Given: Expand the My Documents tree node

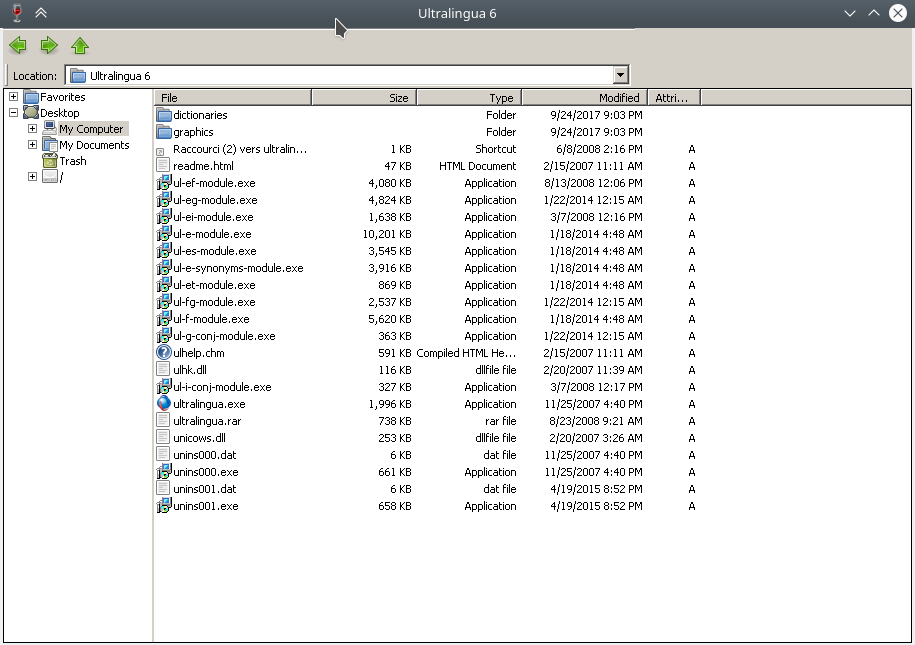Looking at the screenshot, I should click(32, 145).
